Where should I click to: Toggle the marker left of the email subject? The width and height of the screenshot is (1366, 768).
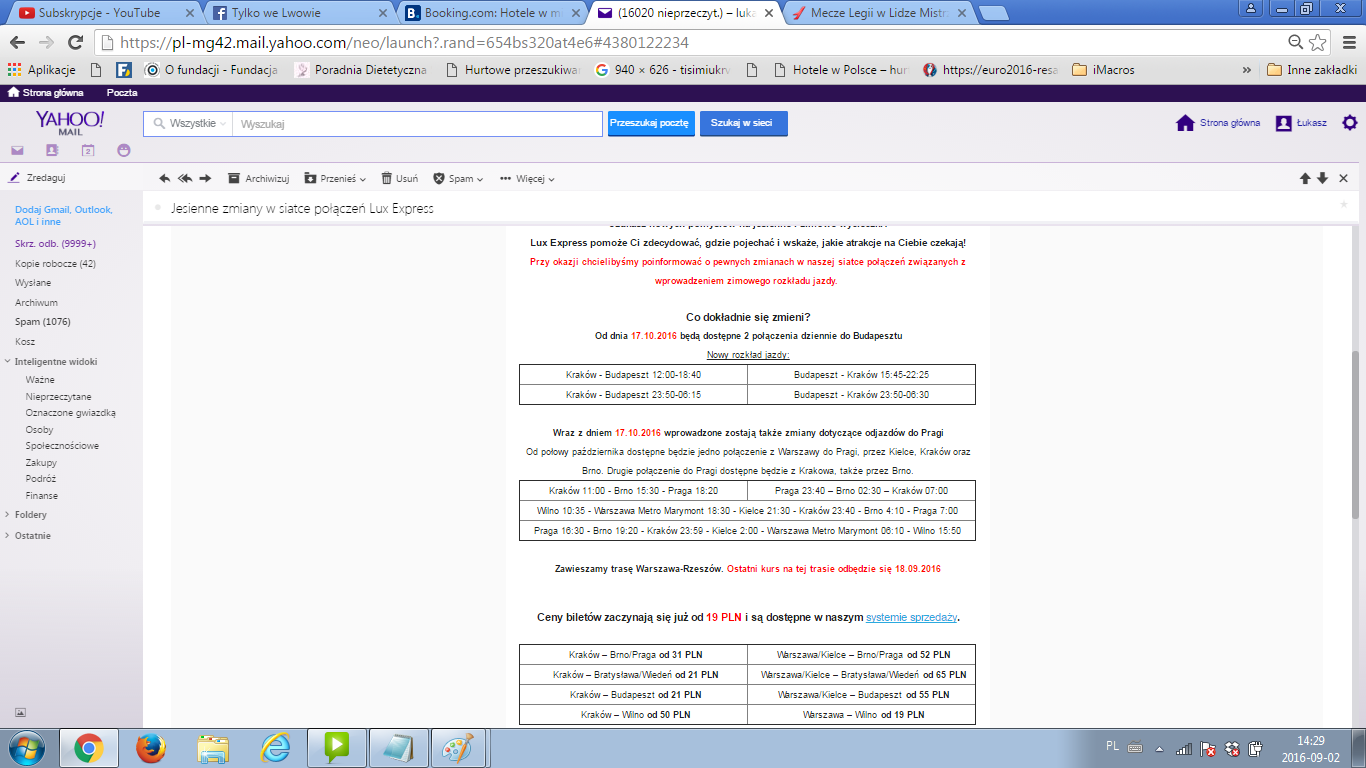click(x=158, y=208)
